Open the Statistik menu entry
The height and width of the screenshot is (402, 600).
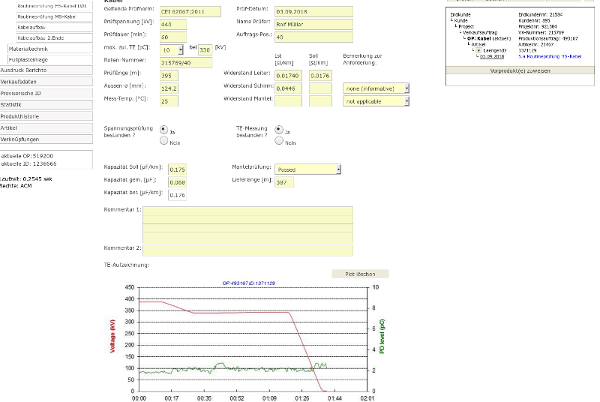click(x=46, y=105)
